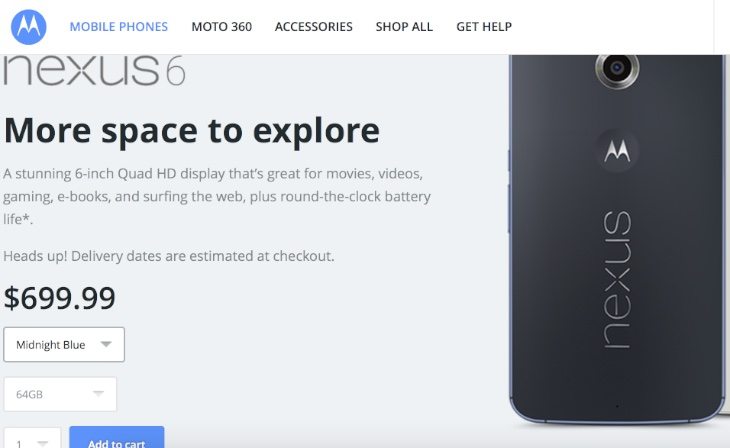
Task: Open the quantity selector showing 1
Action: pos(32,438)
